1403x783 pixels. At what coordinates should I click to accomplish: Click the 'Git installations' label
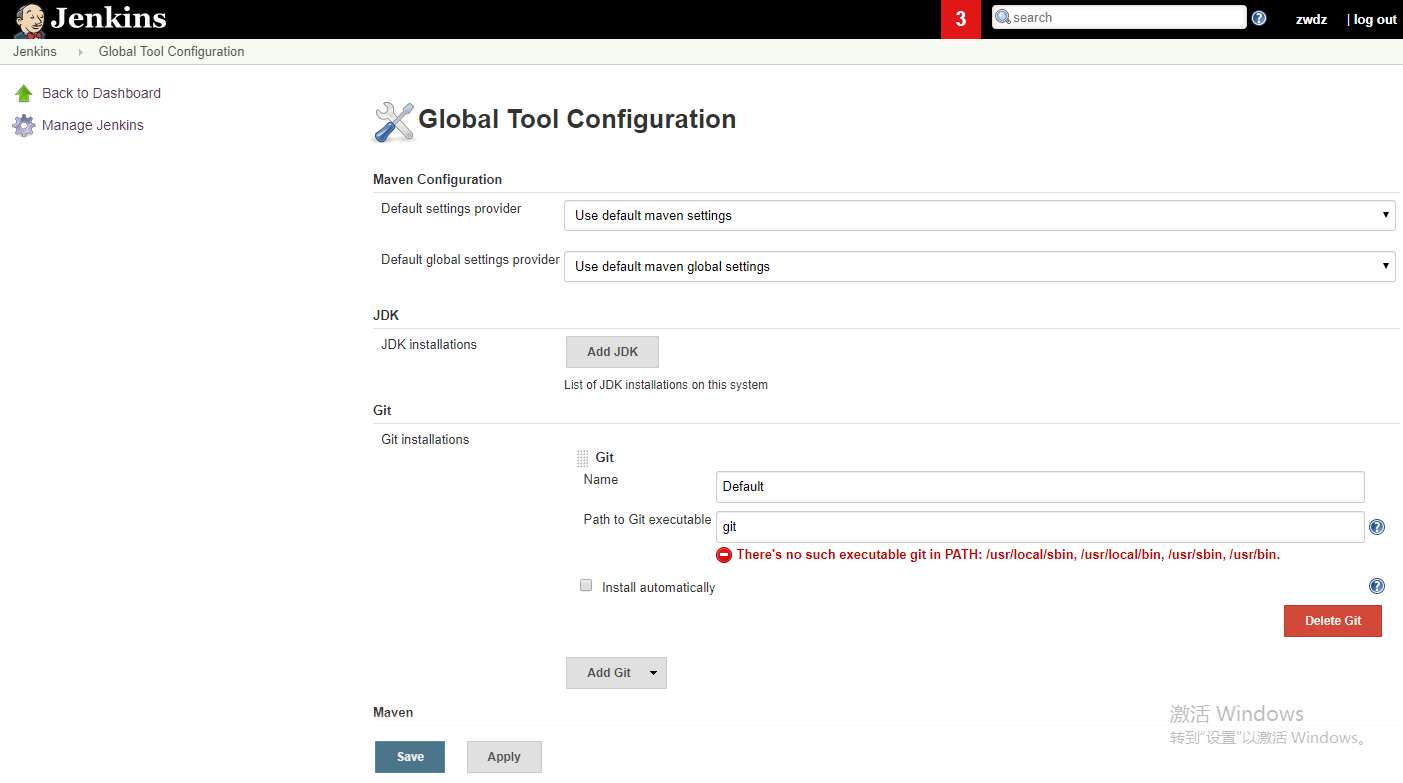click(425, 440)
